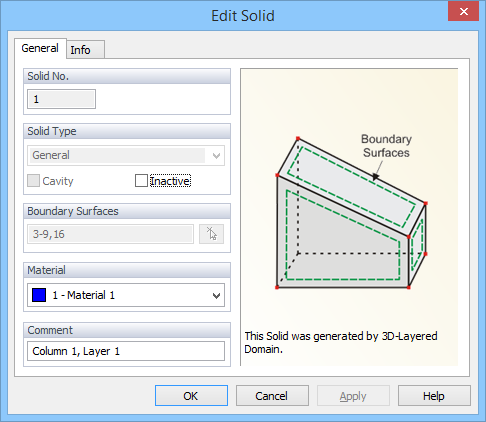Expand the Solid Type dropdown arrow

coord(216,156)
